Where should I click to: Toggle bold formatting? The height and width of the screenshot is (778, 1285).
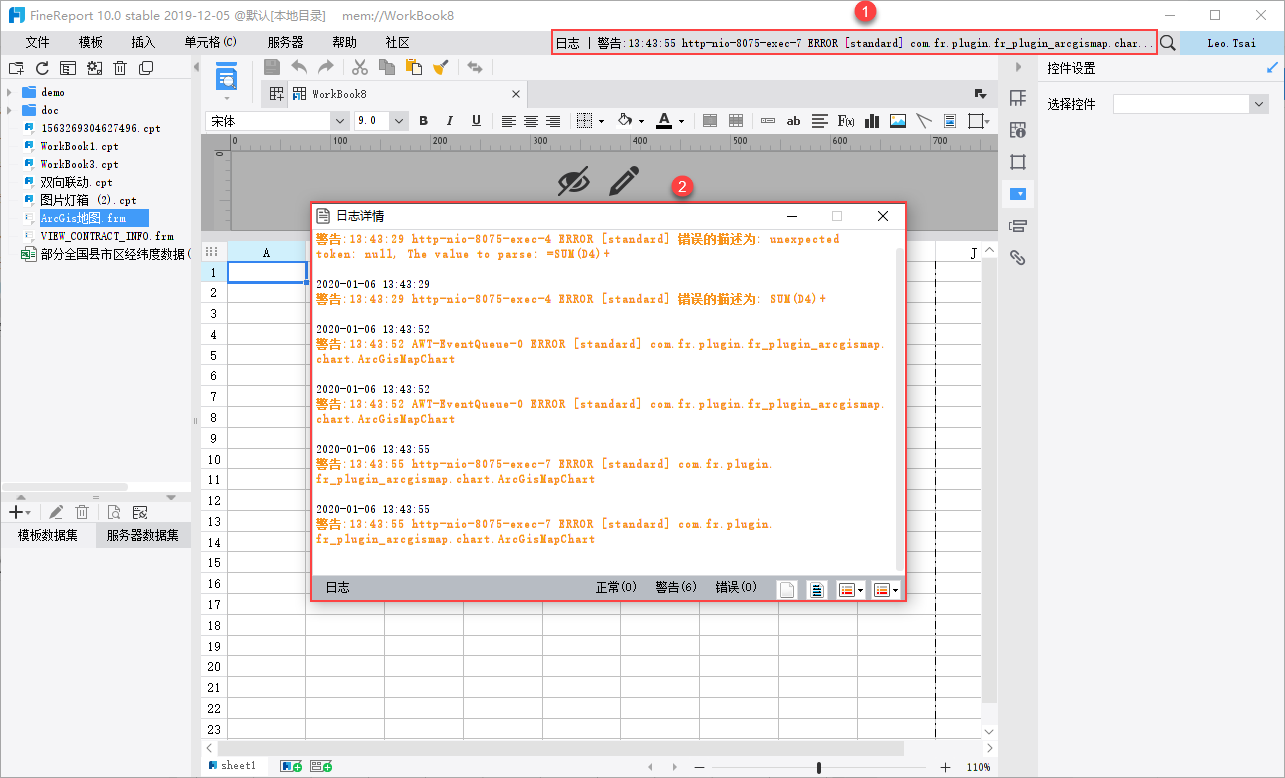[423, 121]
